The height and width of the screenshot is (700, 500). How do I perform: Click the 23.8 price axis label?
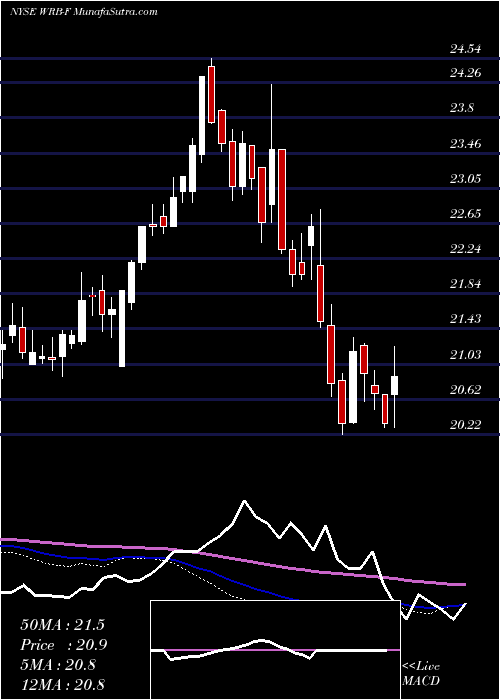tap(463, 108)
